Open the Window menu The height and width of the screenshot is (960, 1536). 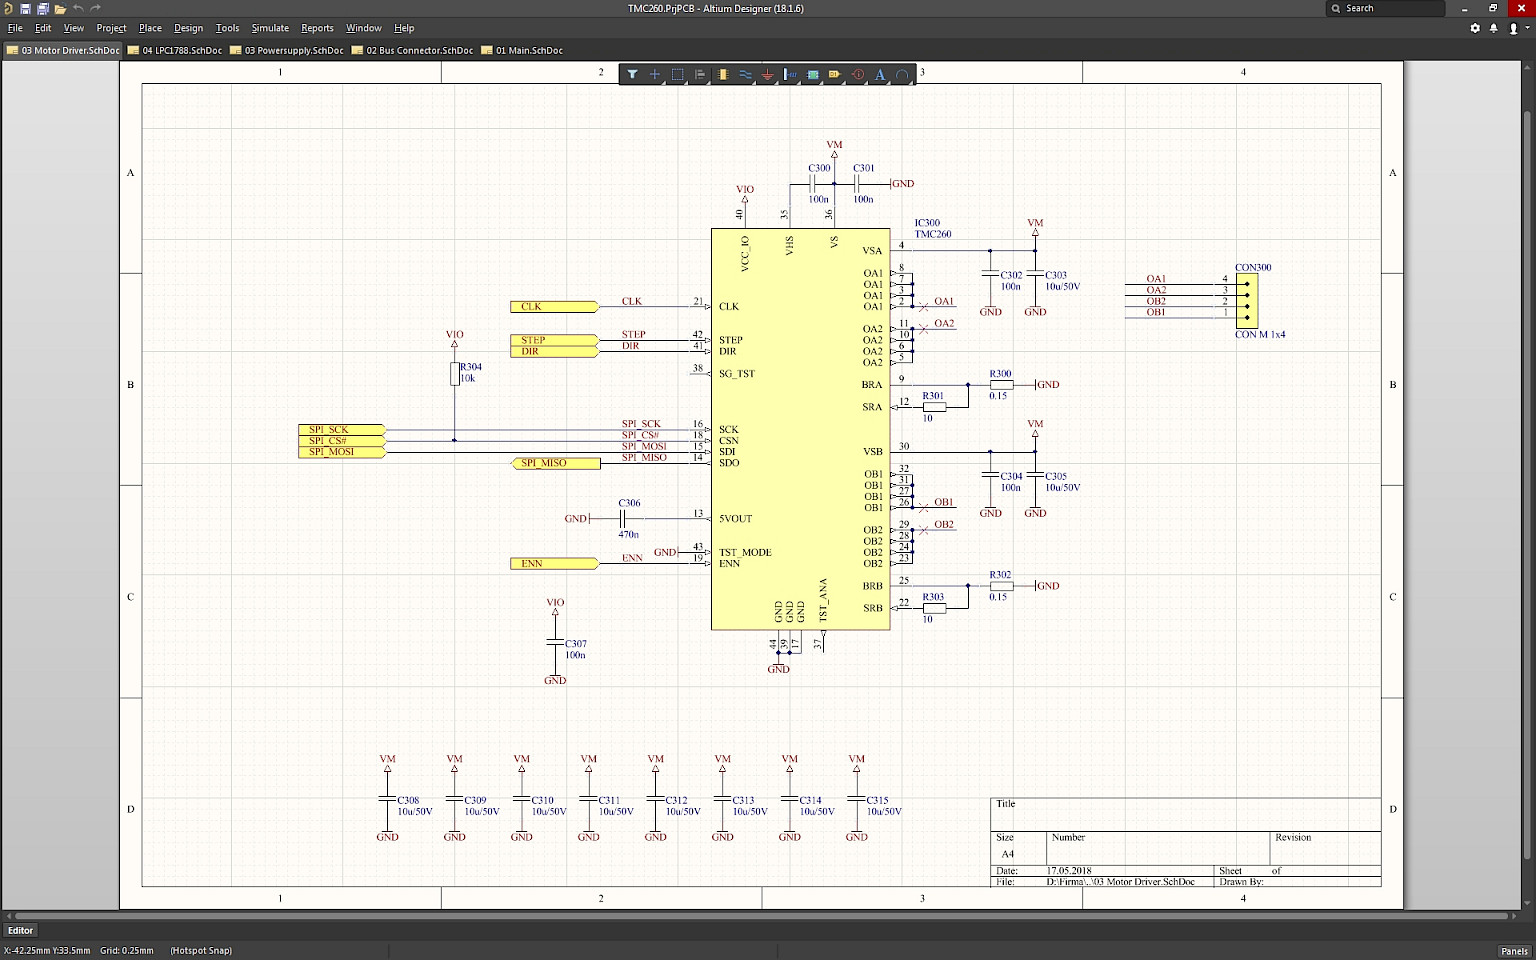(363, 28)
